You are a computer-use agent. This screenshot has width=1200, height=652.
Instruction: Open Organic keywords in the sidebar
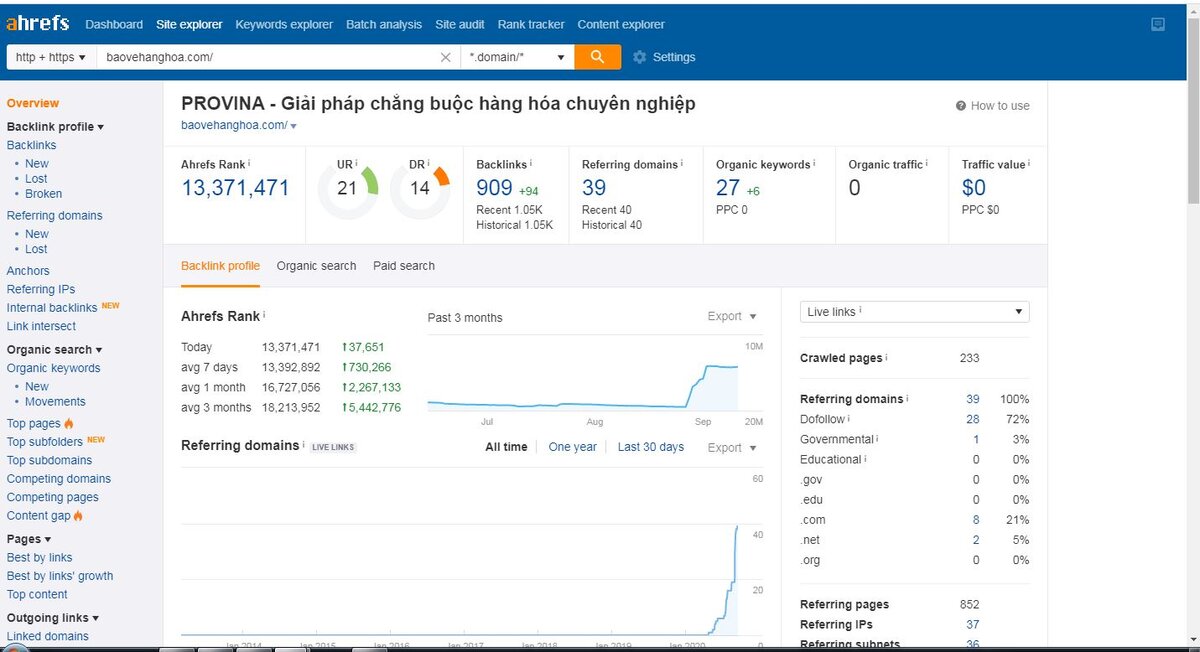click(54, 369)
